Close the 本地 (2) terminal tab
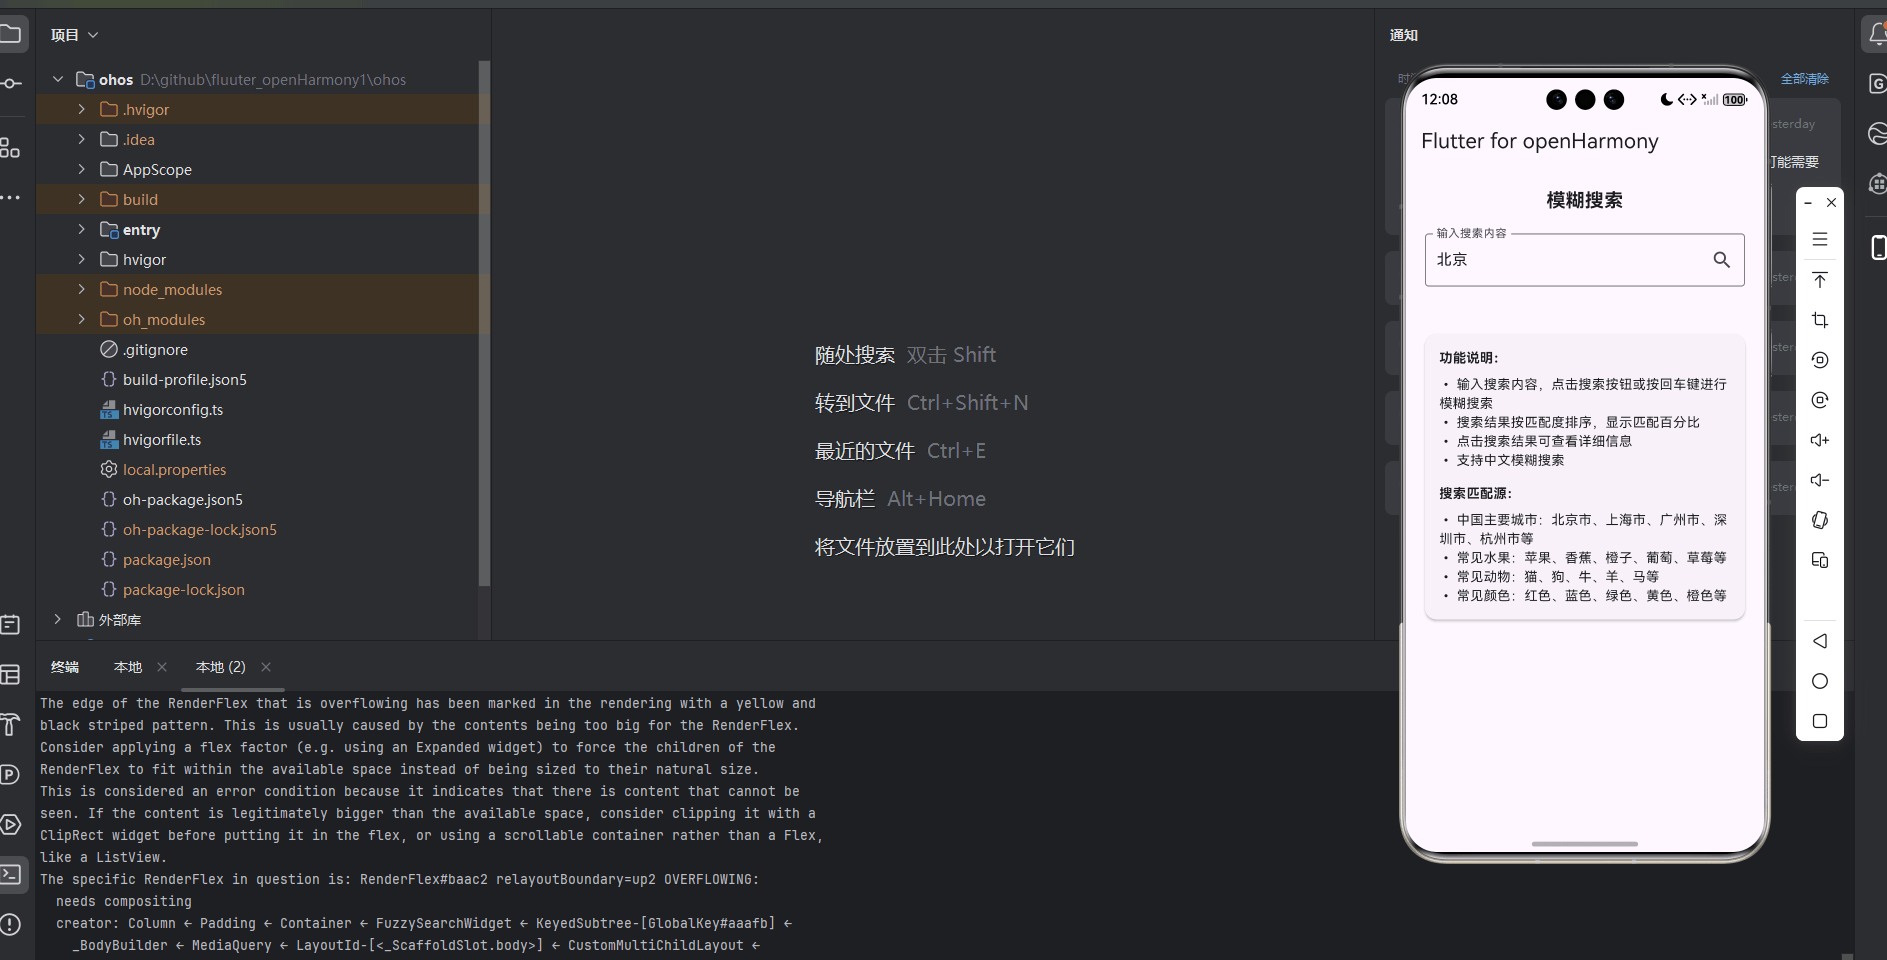This screenshot has height=960, width=1887. click(266, 667)
